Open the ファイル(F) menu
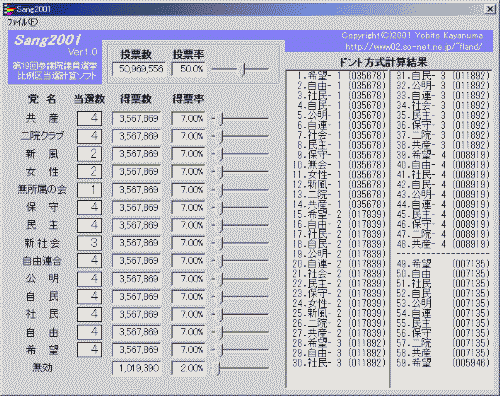This screenshot has width=500, height=396. coord(23,23)
